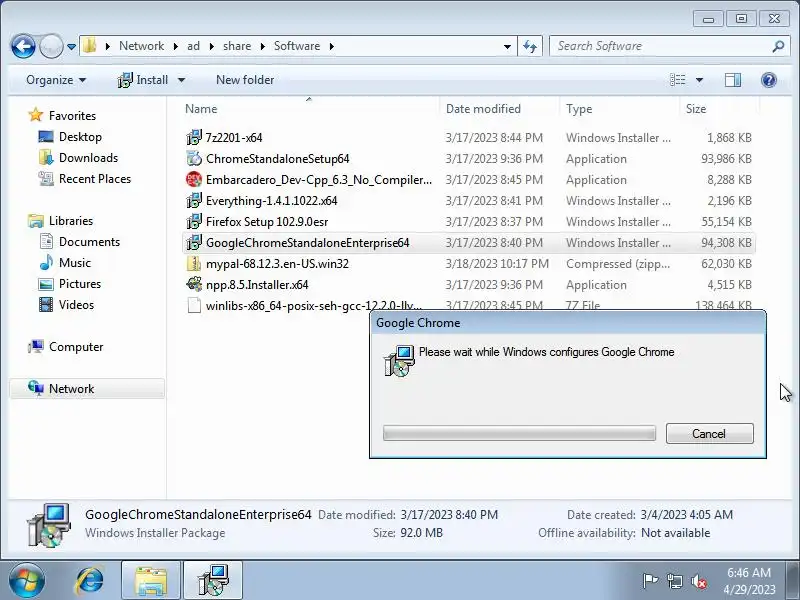The image size is (800, 600).
Task: Select Libraries in navigation pane
Action: point(70,221)
